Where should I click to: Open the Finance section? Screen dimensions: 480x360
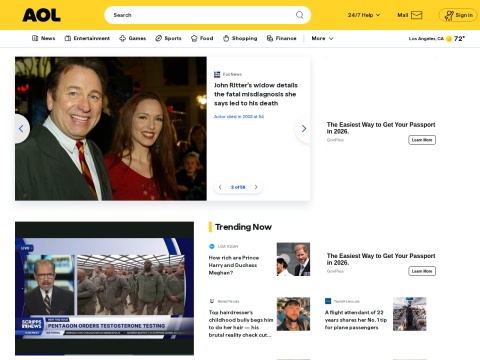(282, 38)
